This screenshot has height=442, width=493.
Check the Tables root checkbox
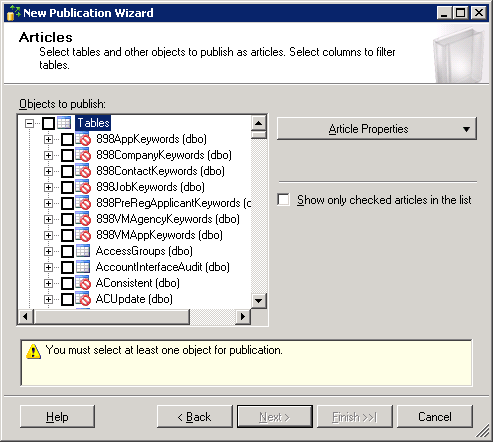[x=48, y=123]
